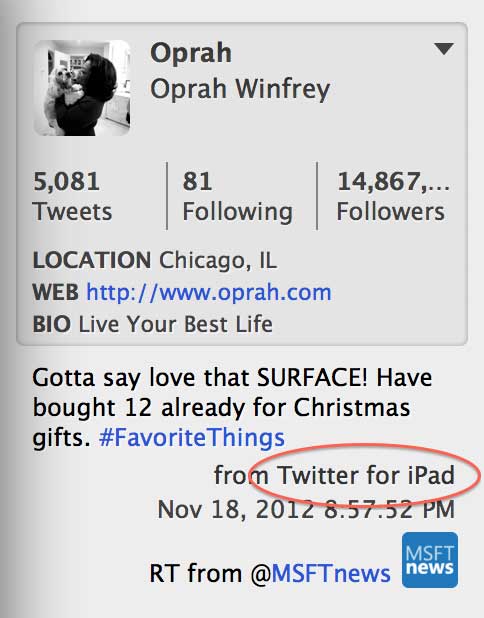The width and height of the screenshot is (484, 618).
Task: Click the Surface tweet text body
Action: [x=232, y=408]
